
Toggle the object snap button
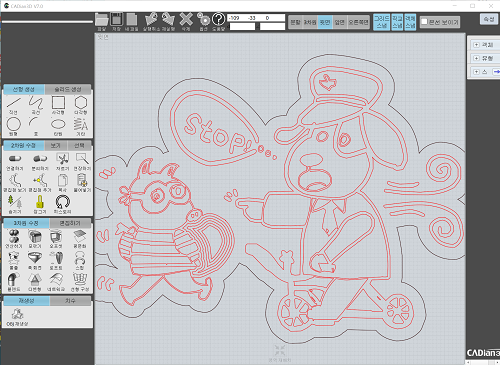click(x=410, y=22)
